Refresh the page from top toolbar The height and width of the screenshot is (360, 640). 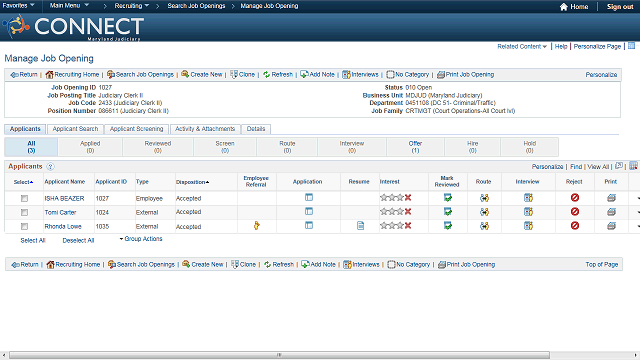[278, 75]
